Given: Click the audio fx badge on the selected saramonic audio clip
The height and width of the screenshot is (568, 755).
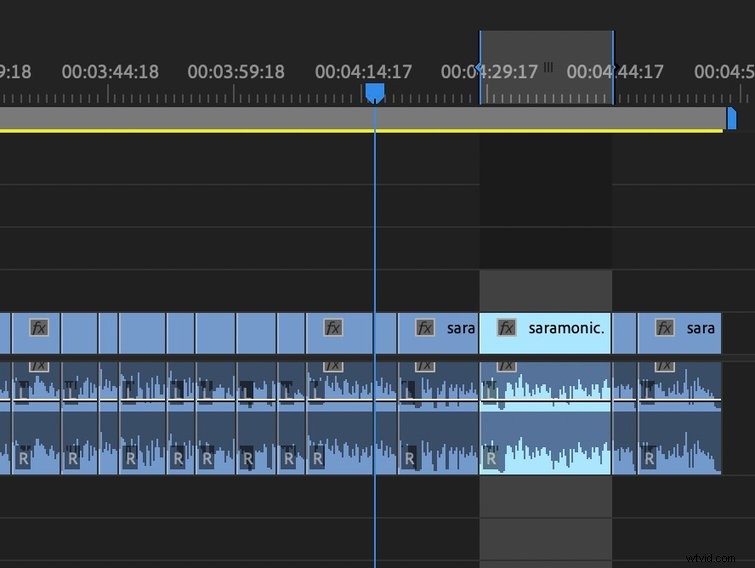Looking at the screenshot, I should 506,366.
